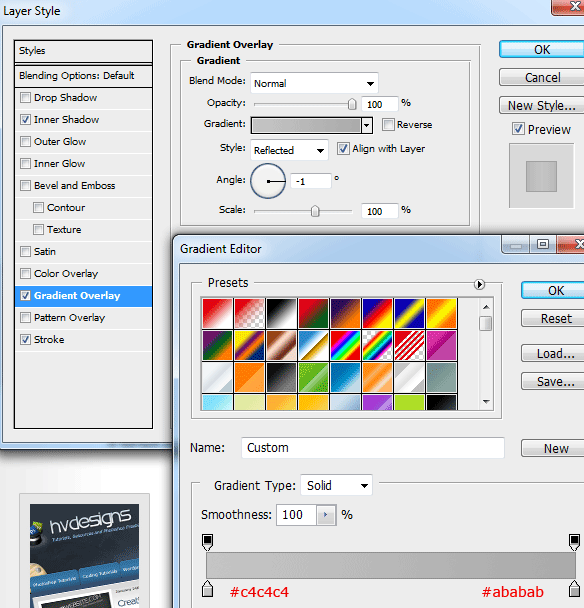
Task: Click the New Style button
Action: [542, 105]
